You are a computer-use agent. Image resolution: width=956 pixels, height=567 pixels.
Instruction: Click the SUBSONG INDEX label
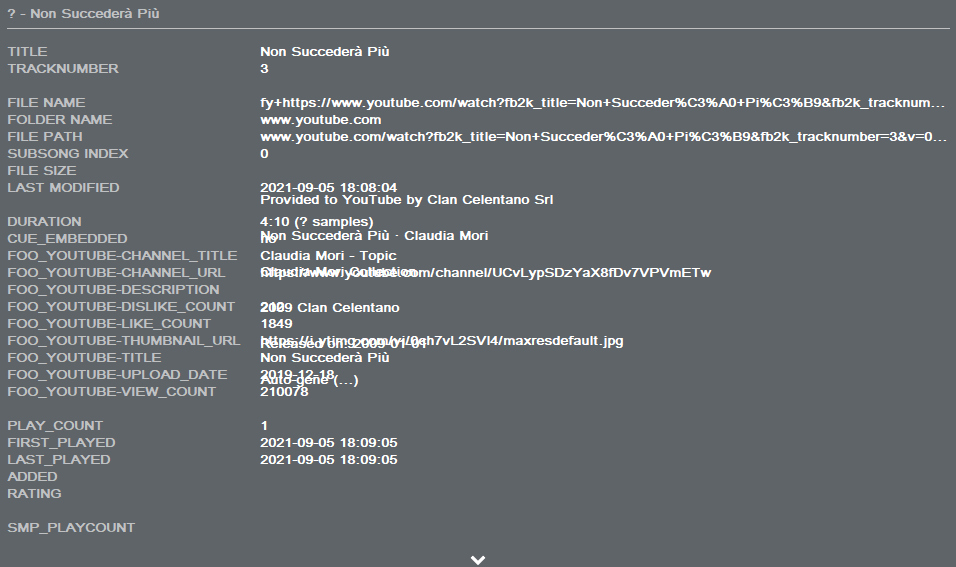coord(68,153)
